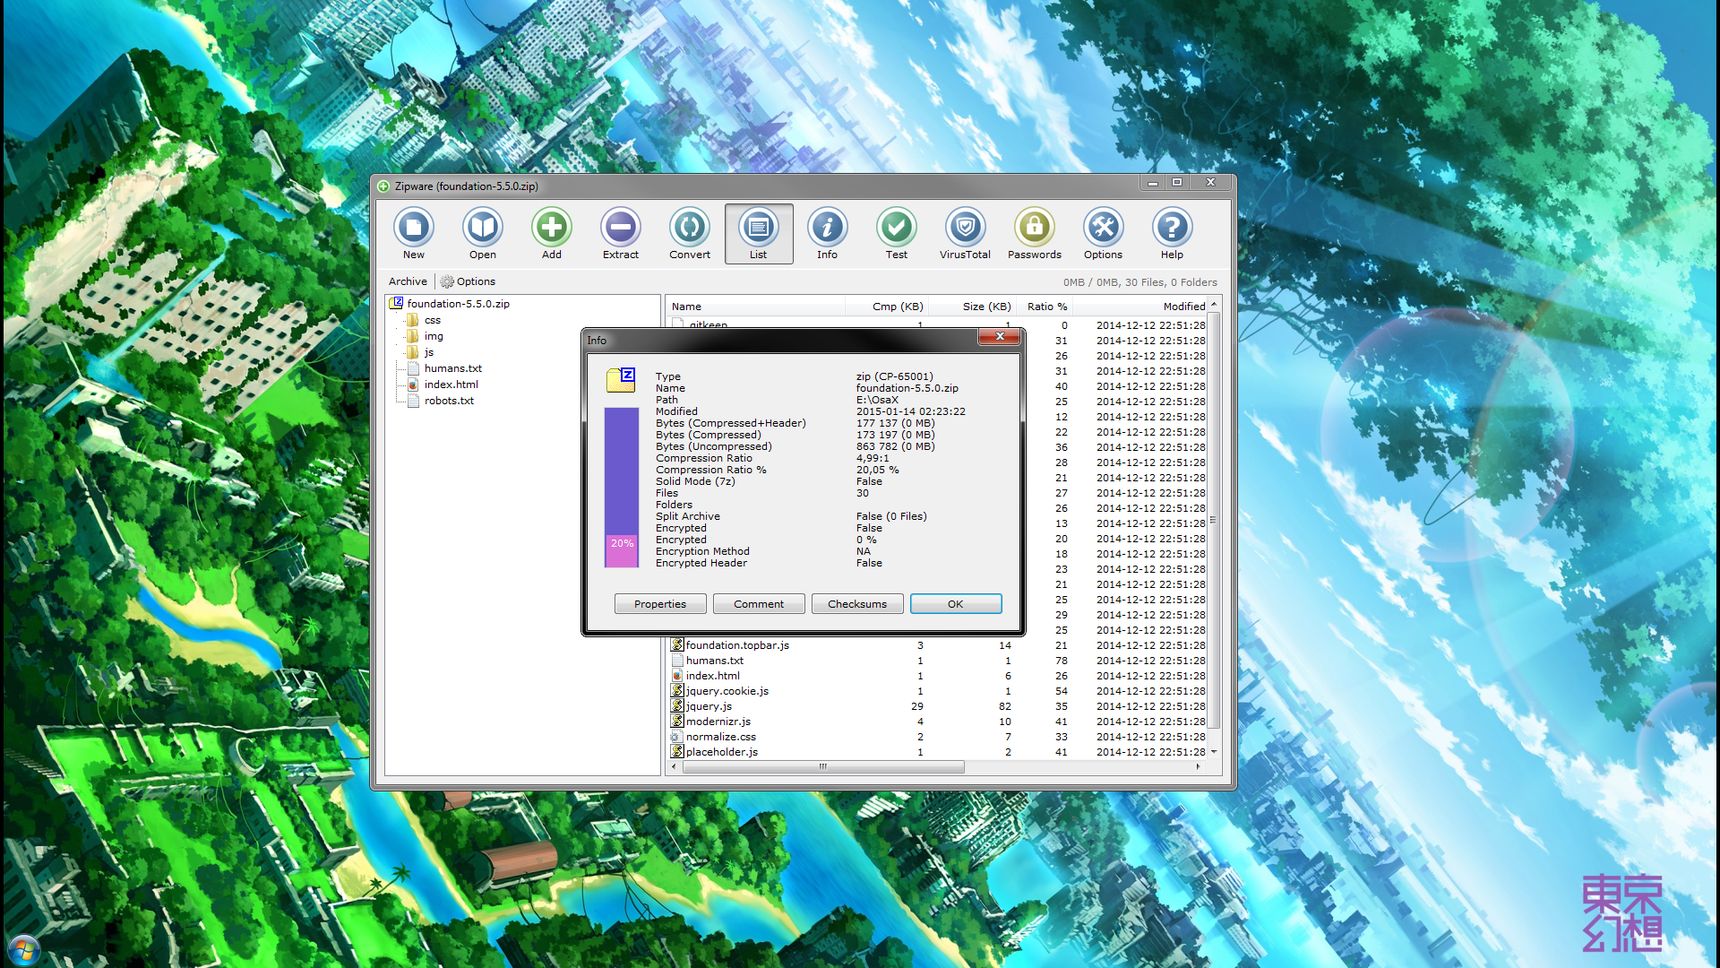Click the jquery.js file icon
The image size is (1720, 968).
pyautogui.click(x=677, y=706)
